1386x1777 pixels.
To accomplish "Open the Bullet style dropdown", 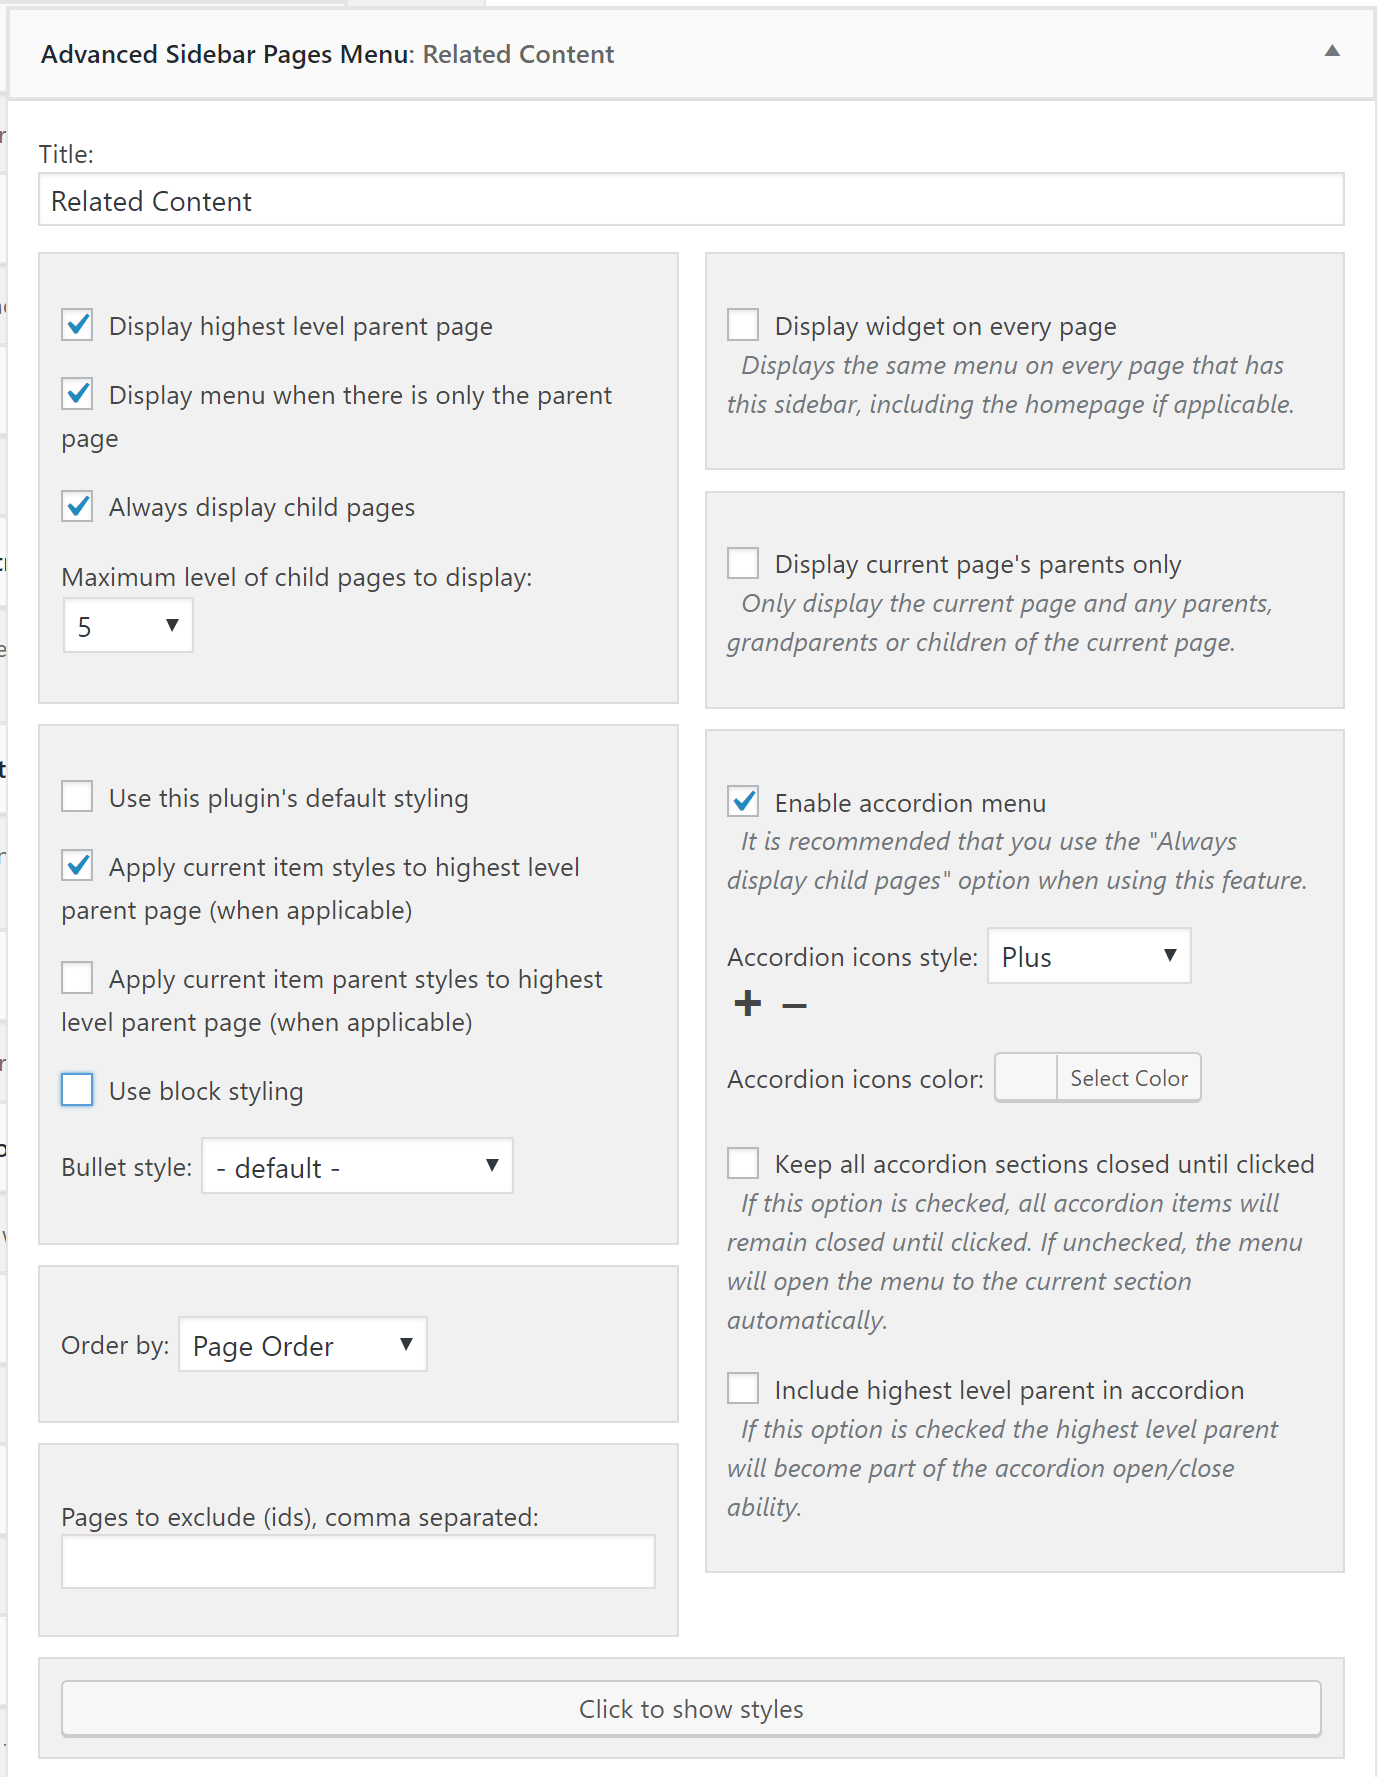I will pyautogui.click(x=356, y=1166).
